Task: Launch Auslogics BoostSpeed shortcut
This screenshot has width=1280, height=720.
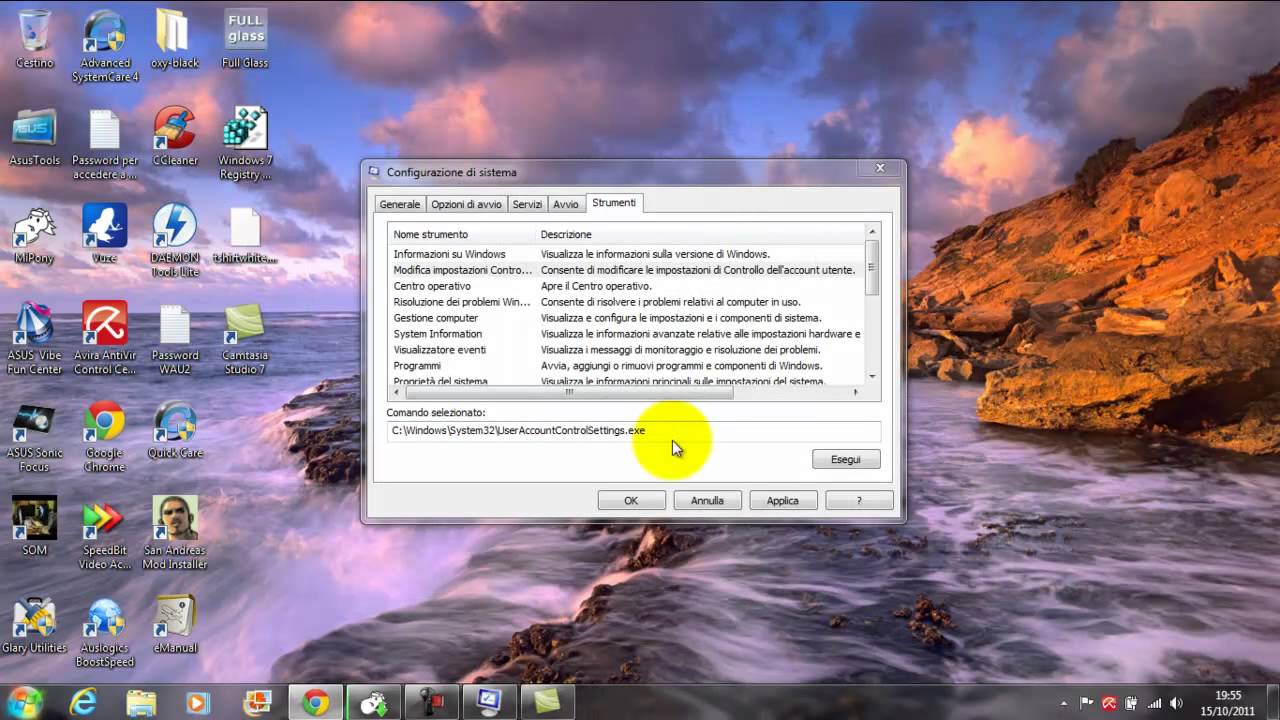Action: [x=105, y=632]
